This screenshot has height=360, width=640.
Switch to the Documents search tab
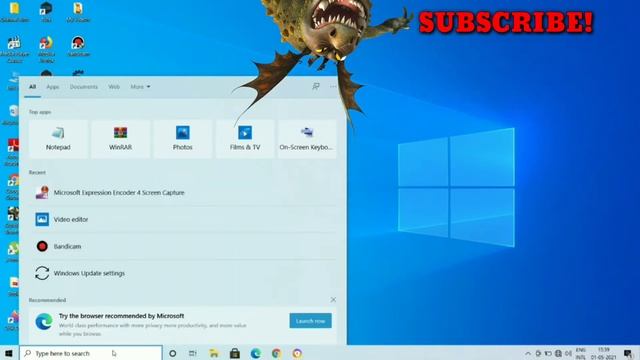[x=84, y=87]
